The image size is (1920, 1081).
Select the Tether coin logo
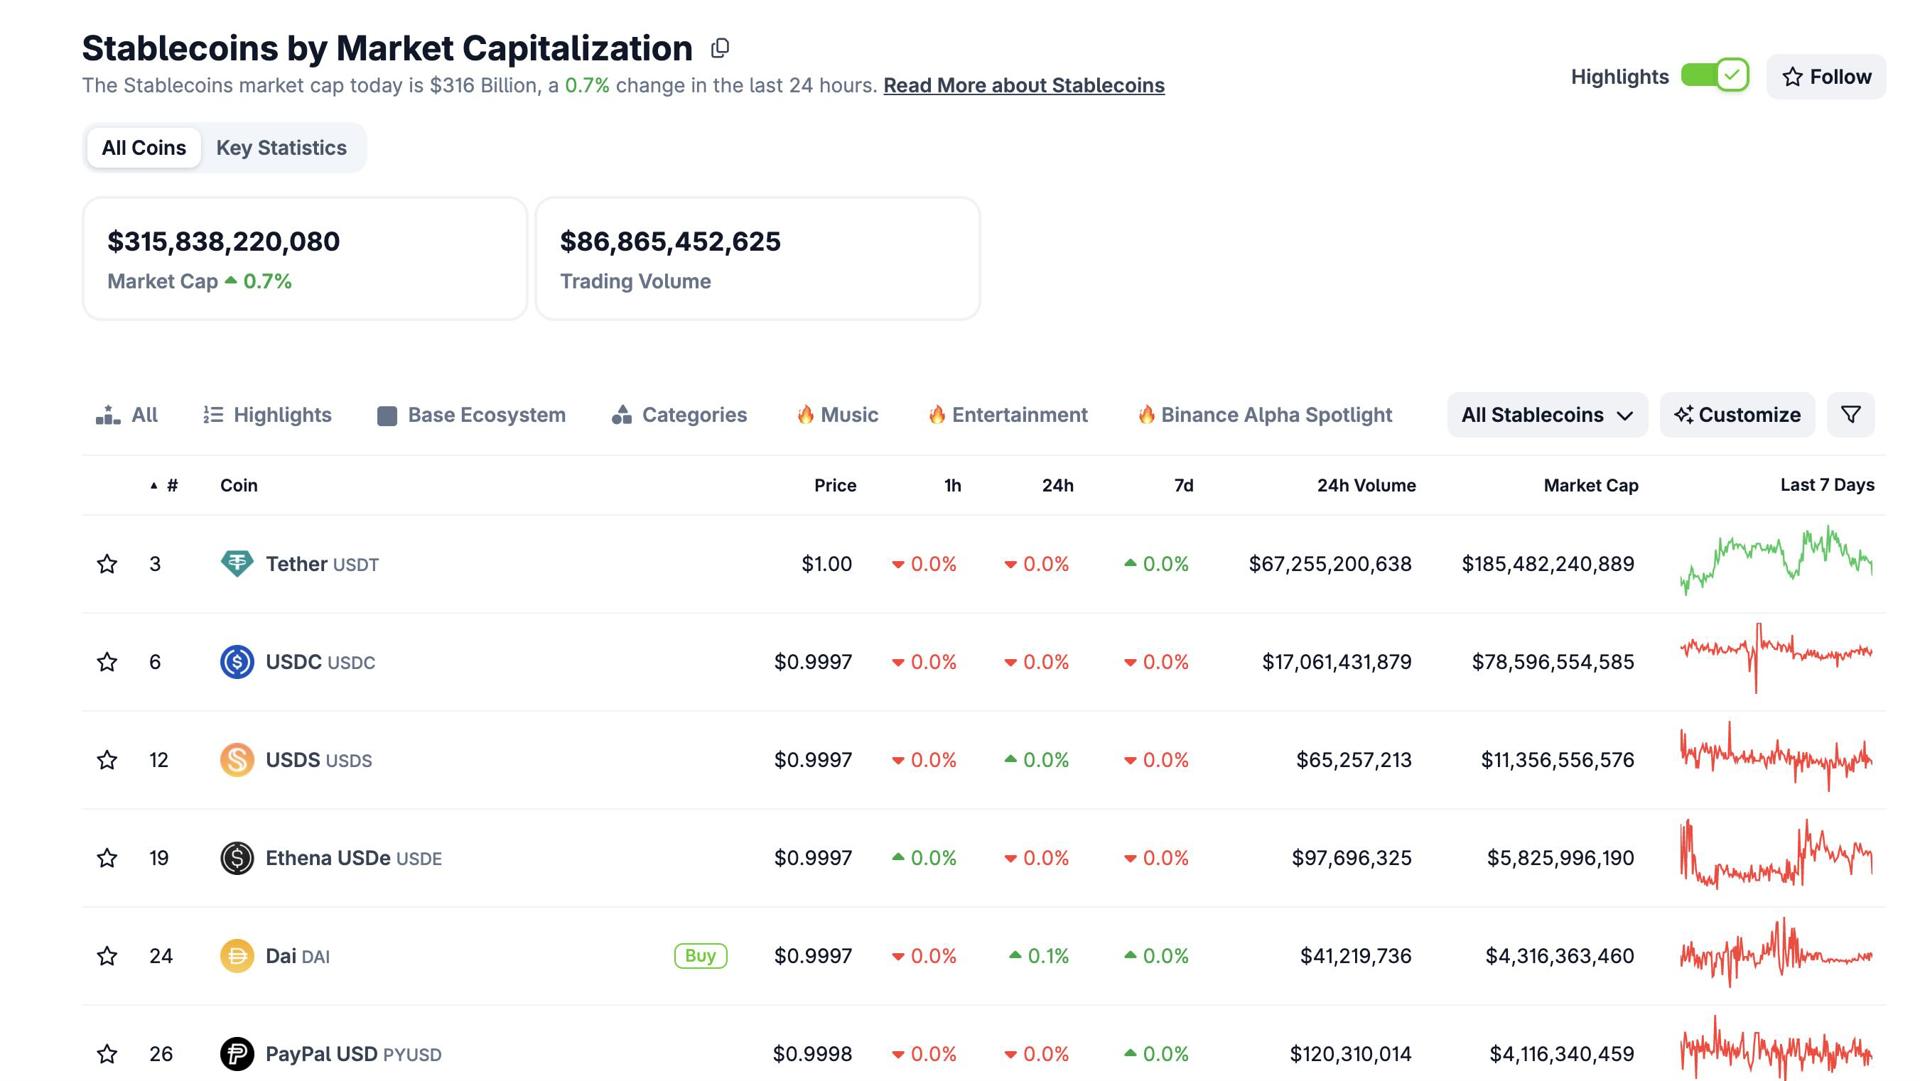pos(236,563)
